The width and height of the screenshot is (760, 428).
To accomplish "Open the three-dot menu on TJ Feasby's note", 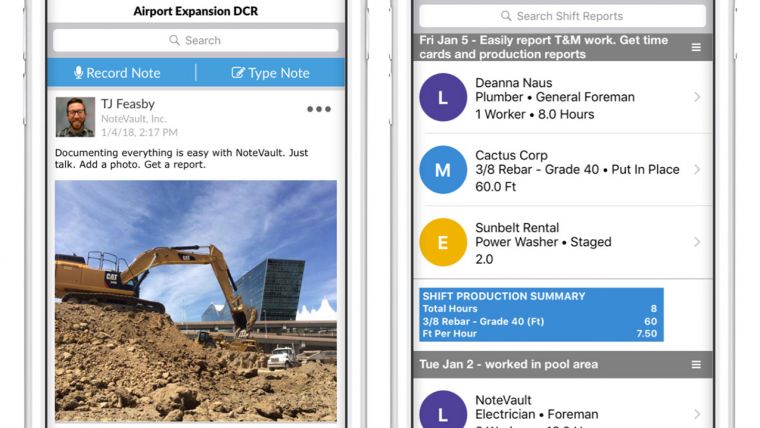I will (x=319, y=109).
